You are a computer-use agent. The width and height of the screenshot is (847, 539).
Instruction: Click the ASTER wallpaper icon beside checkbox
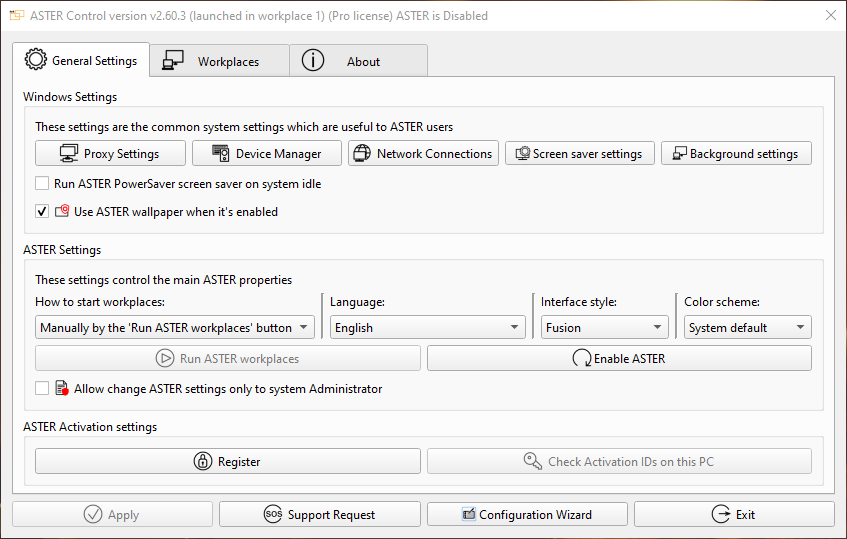[62, 211]
